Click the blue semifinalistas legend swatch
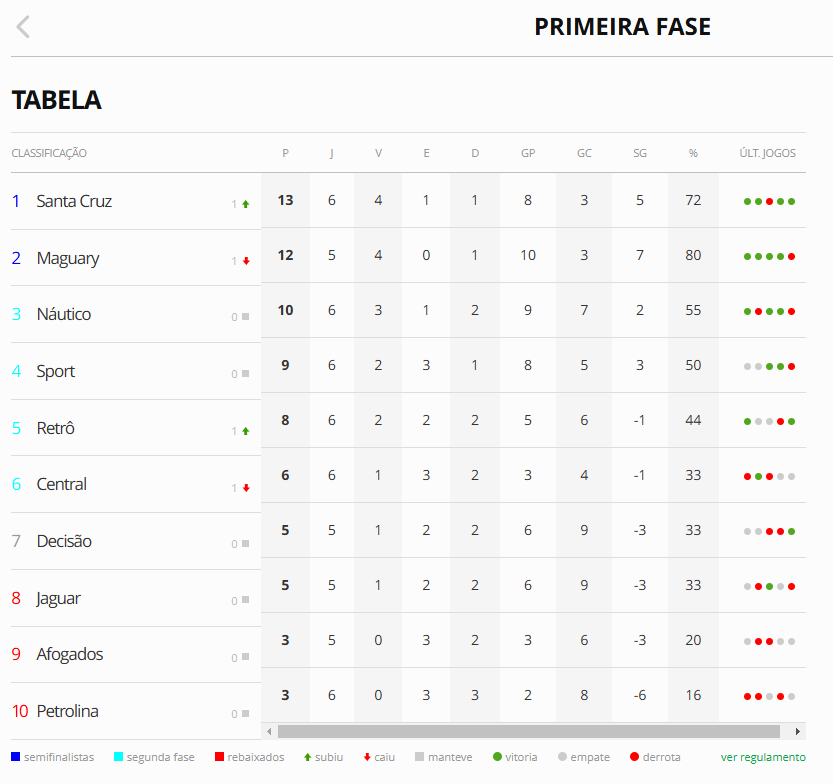833x784 pixels. pos(15,756)
